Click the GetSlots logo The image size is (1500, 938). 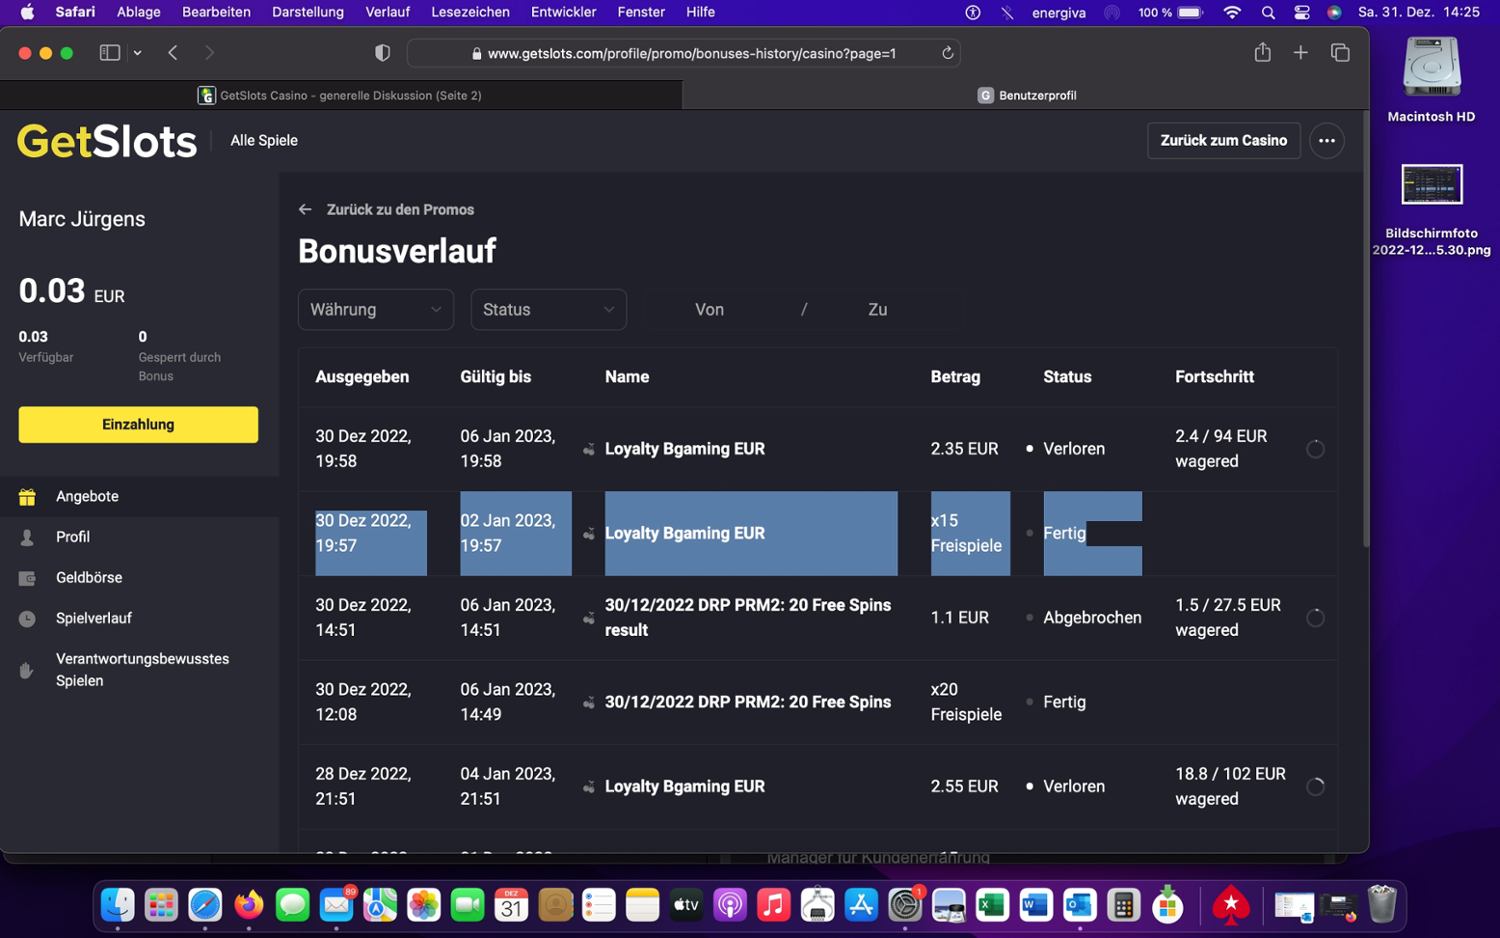click(107, 141)
